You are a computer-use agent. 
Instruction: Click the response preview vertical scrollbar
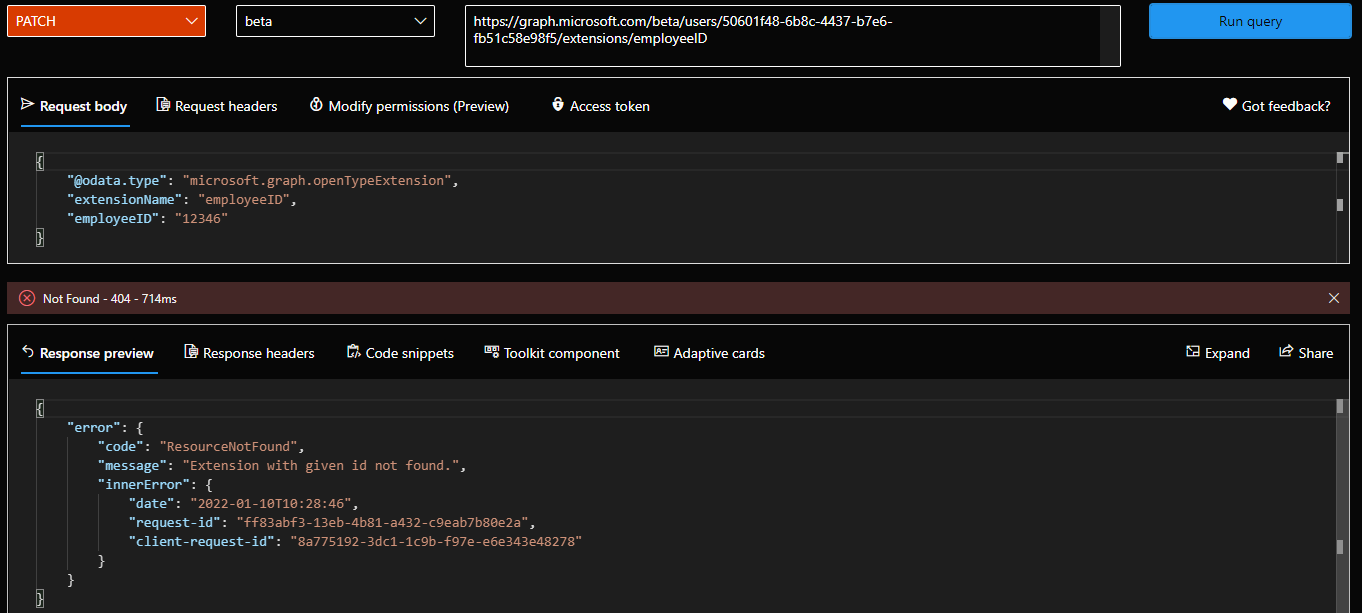click(x=1339, y=500)
